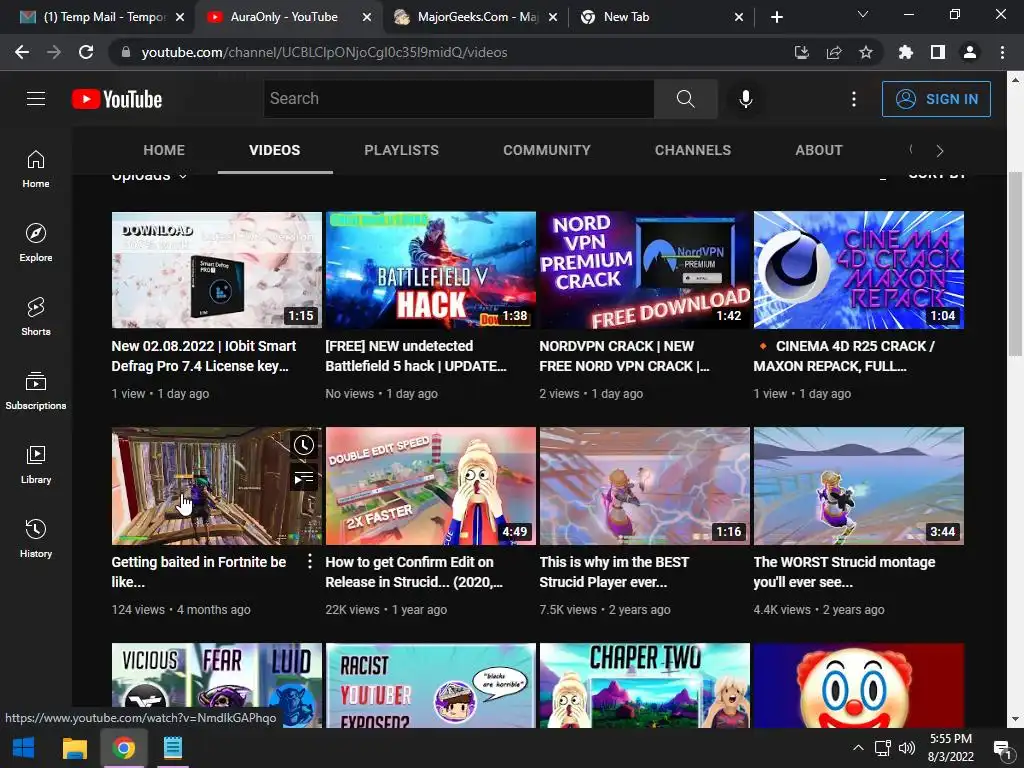1024x768 pixels.
Task: Click the YouTube search input field
Action: pyautogui.click(x=458, y=99)
